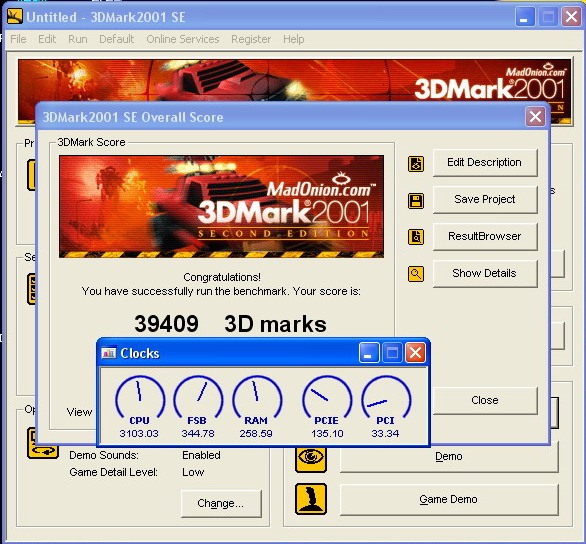The image size is (586, 544).
Task: Open the File menu
Action: pos(18,39)
